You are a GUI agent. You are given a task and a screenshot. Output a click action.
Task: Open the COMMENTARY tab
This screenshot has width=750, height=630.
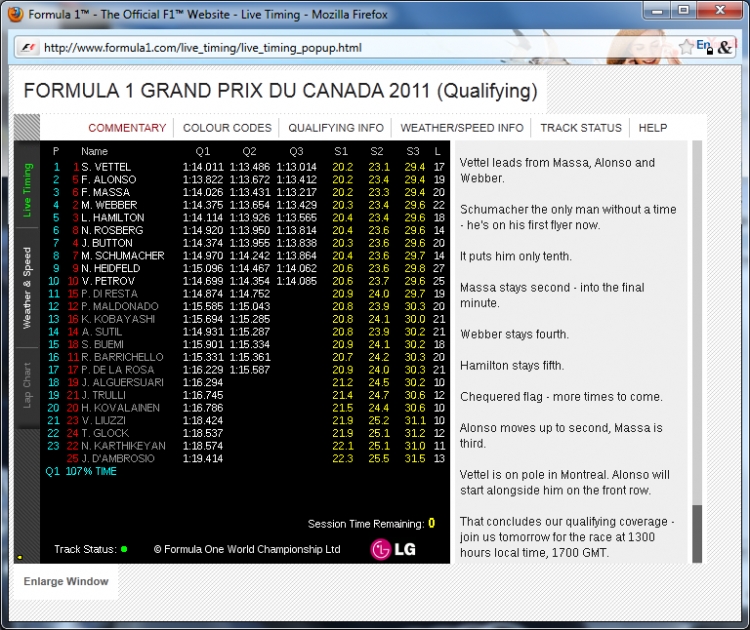(127, 128)
